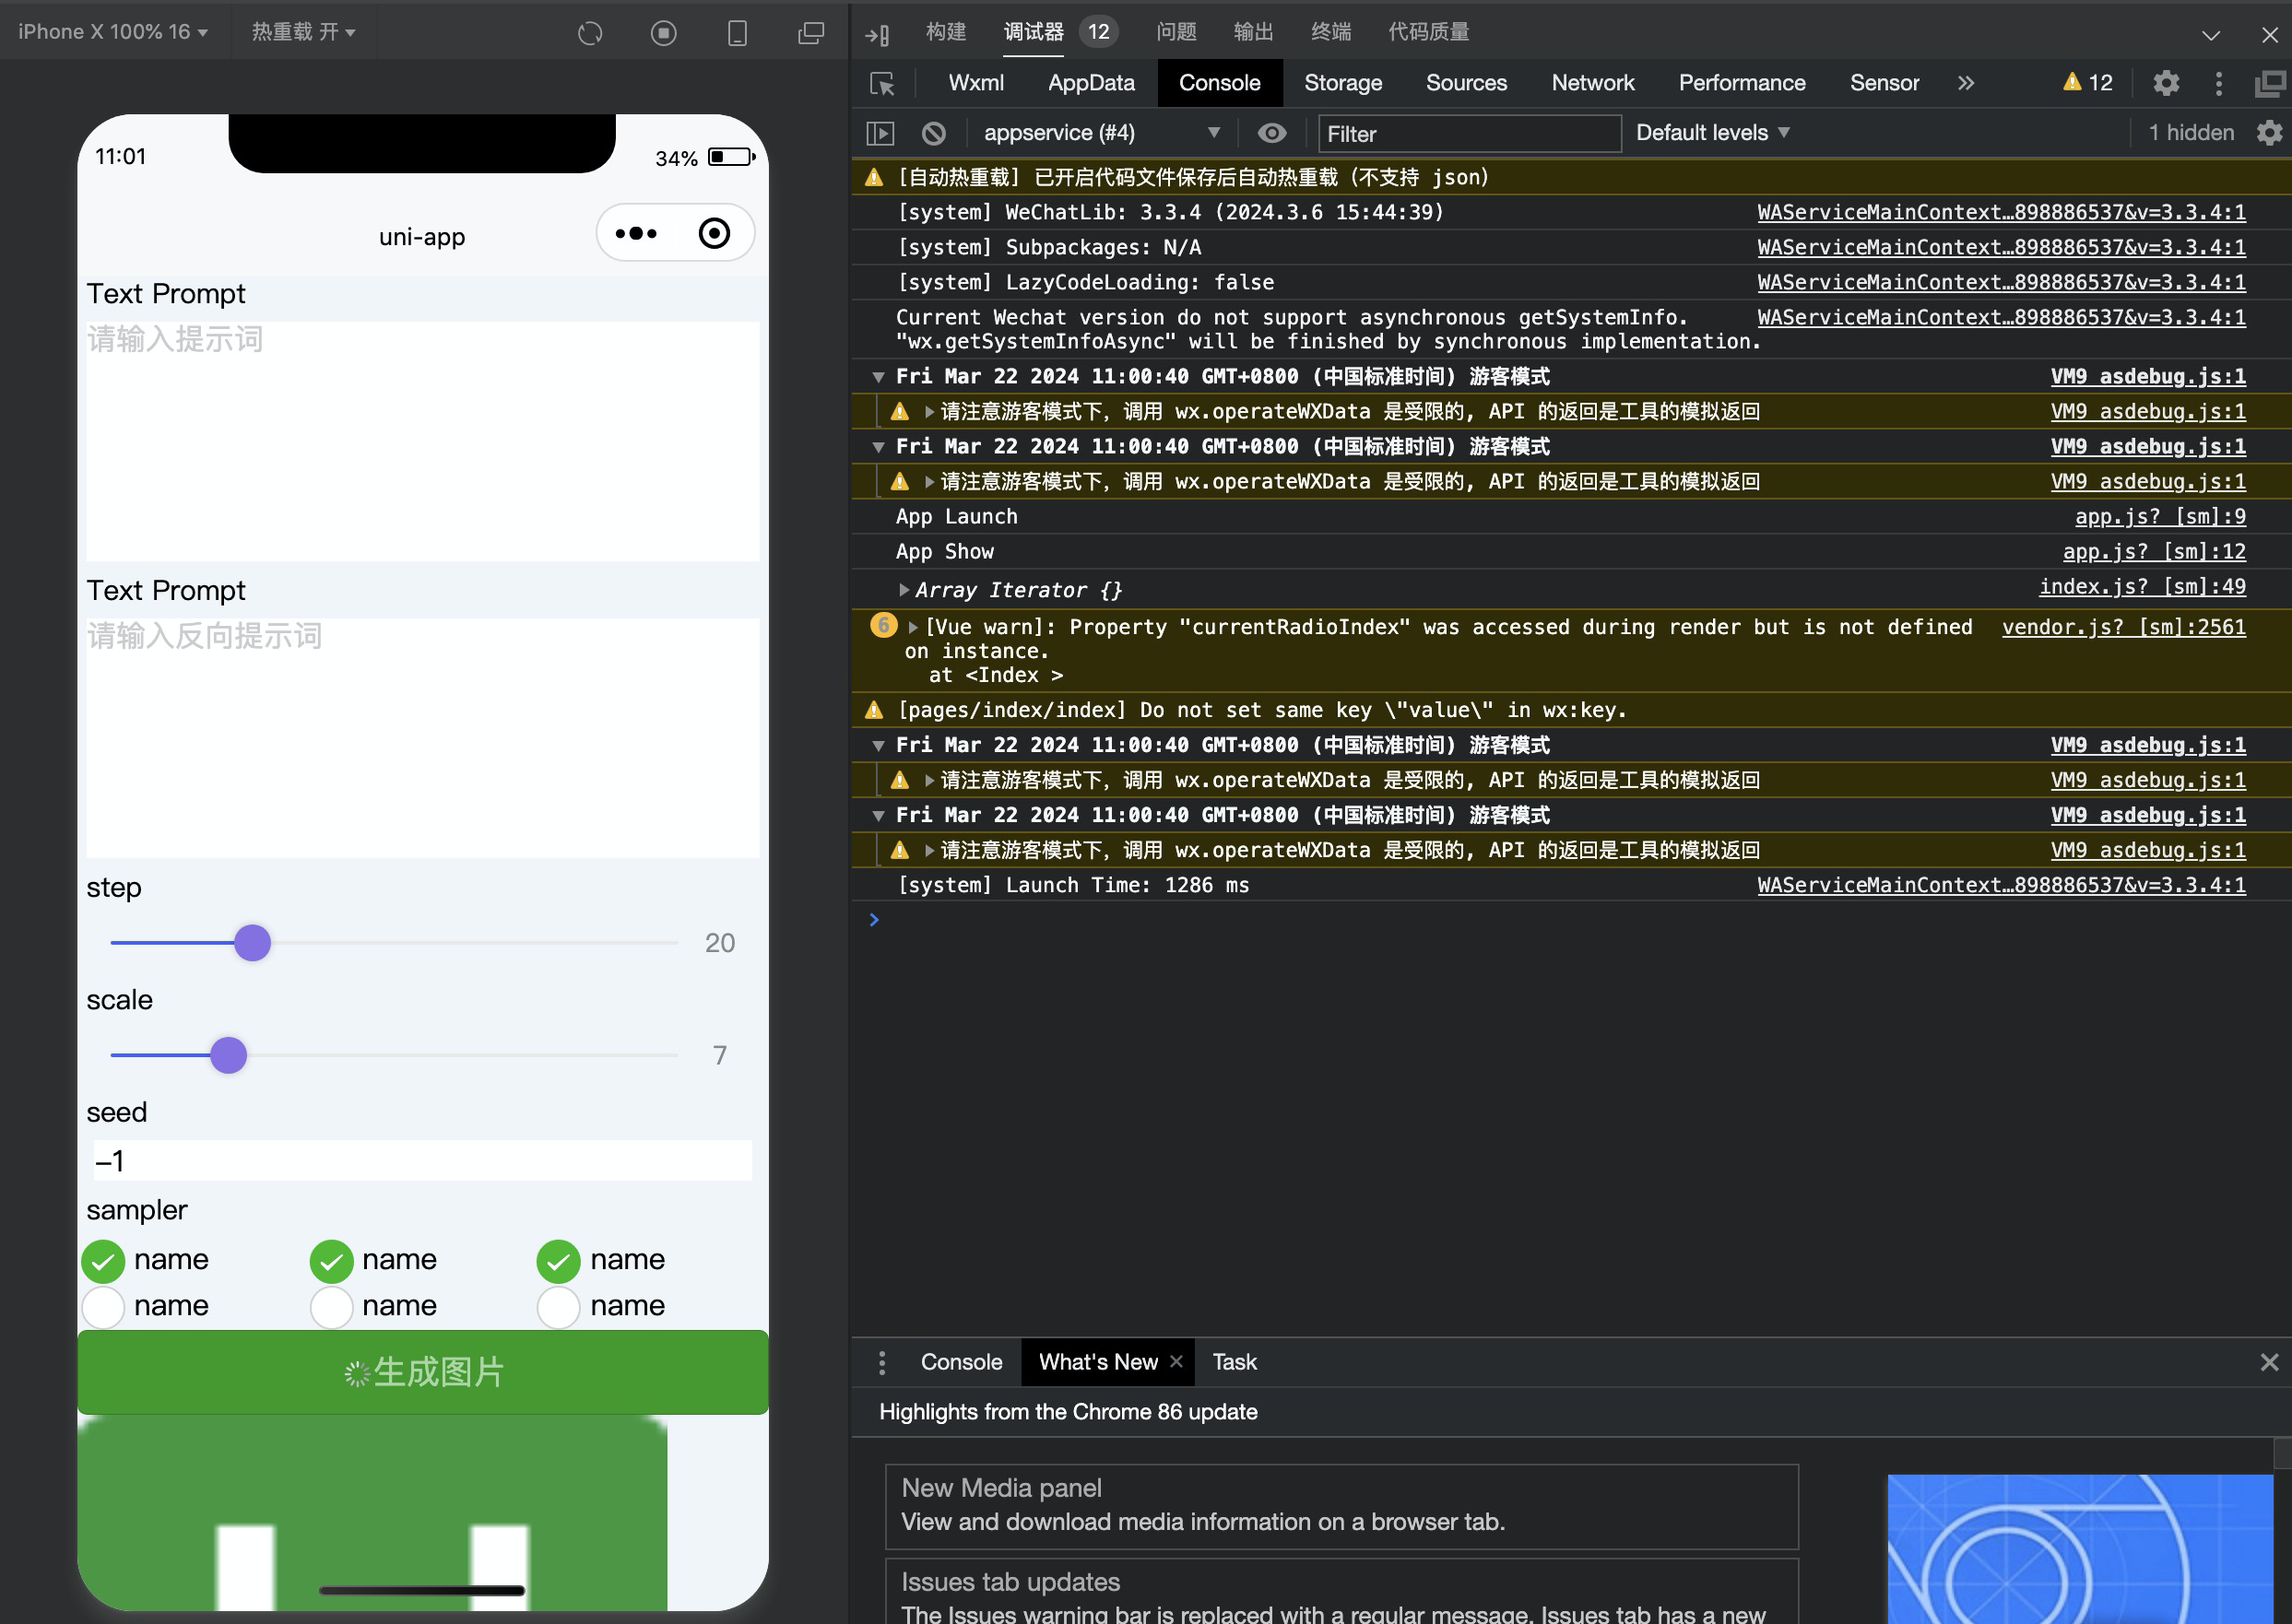The image size is (2292, 1624).
Task: Collapse the first 游客模式 log group
Action: [878, 377]
